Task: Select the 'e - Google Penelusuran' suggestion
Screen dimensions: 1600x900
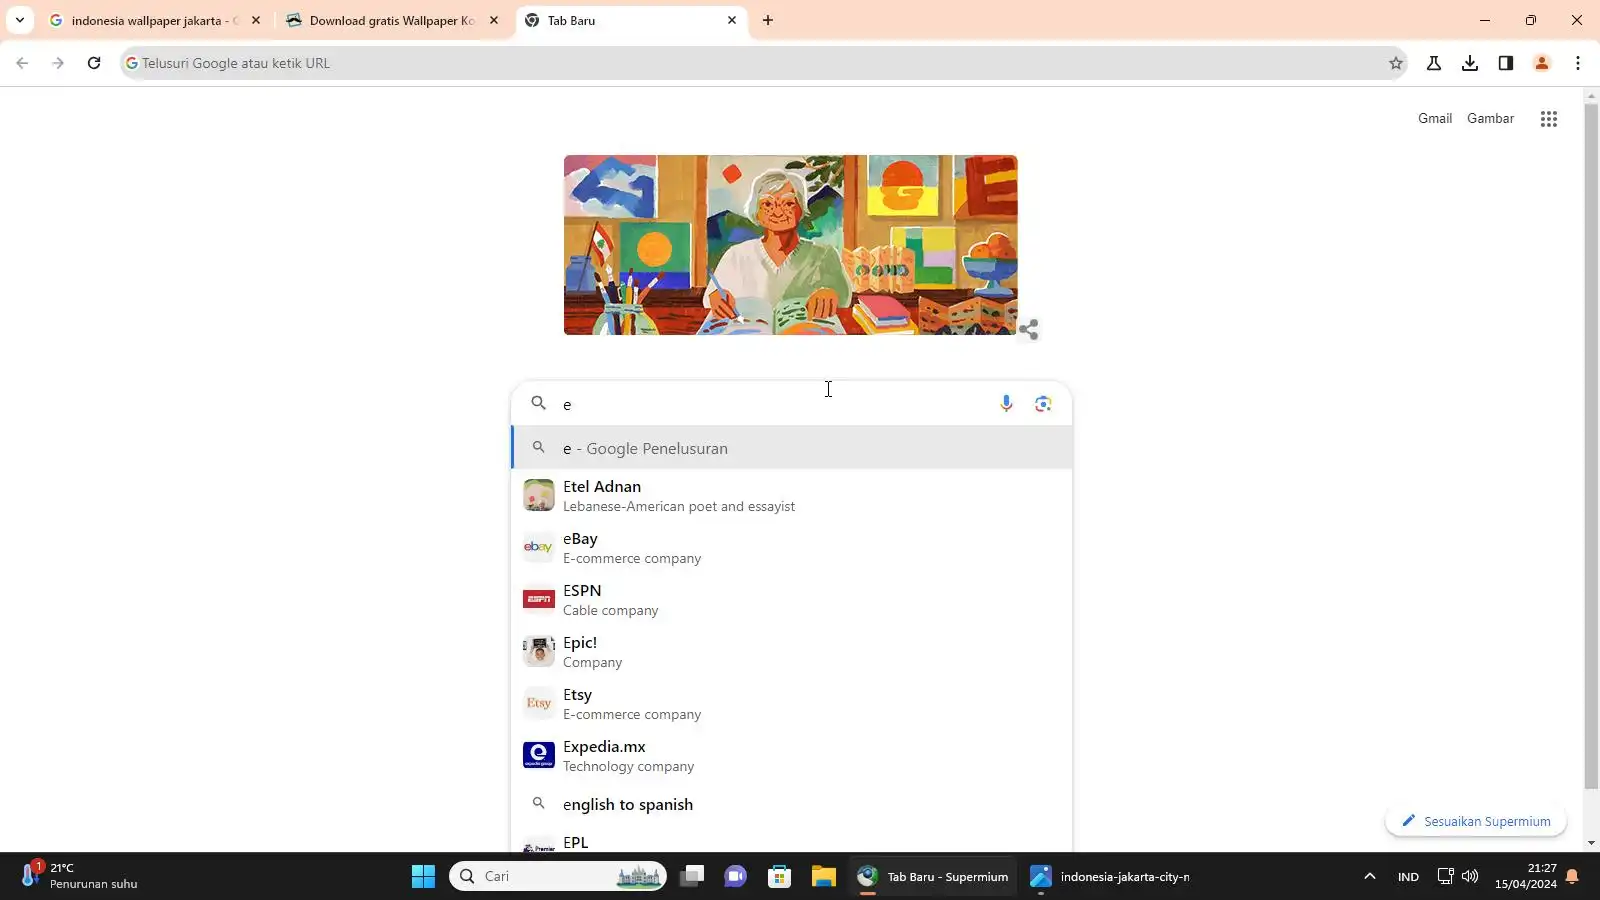Action: click(791, 448)
